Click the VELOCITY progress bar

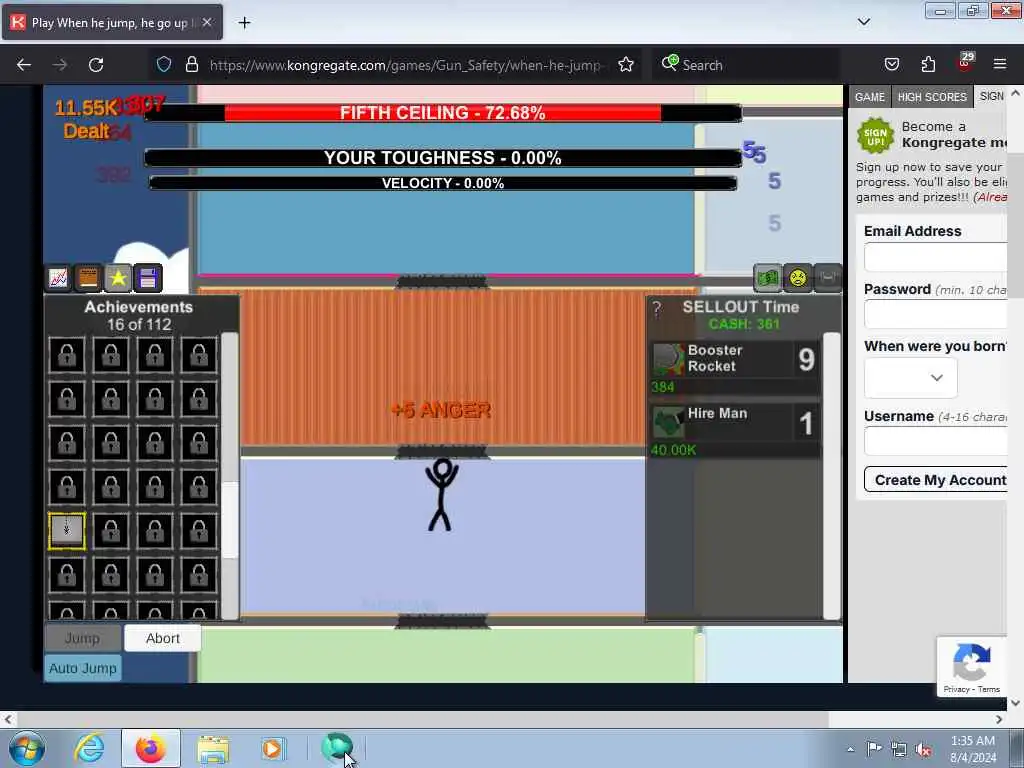(x=443, y=183)
